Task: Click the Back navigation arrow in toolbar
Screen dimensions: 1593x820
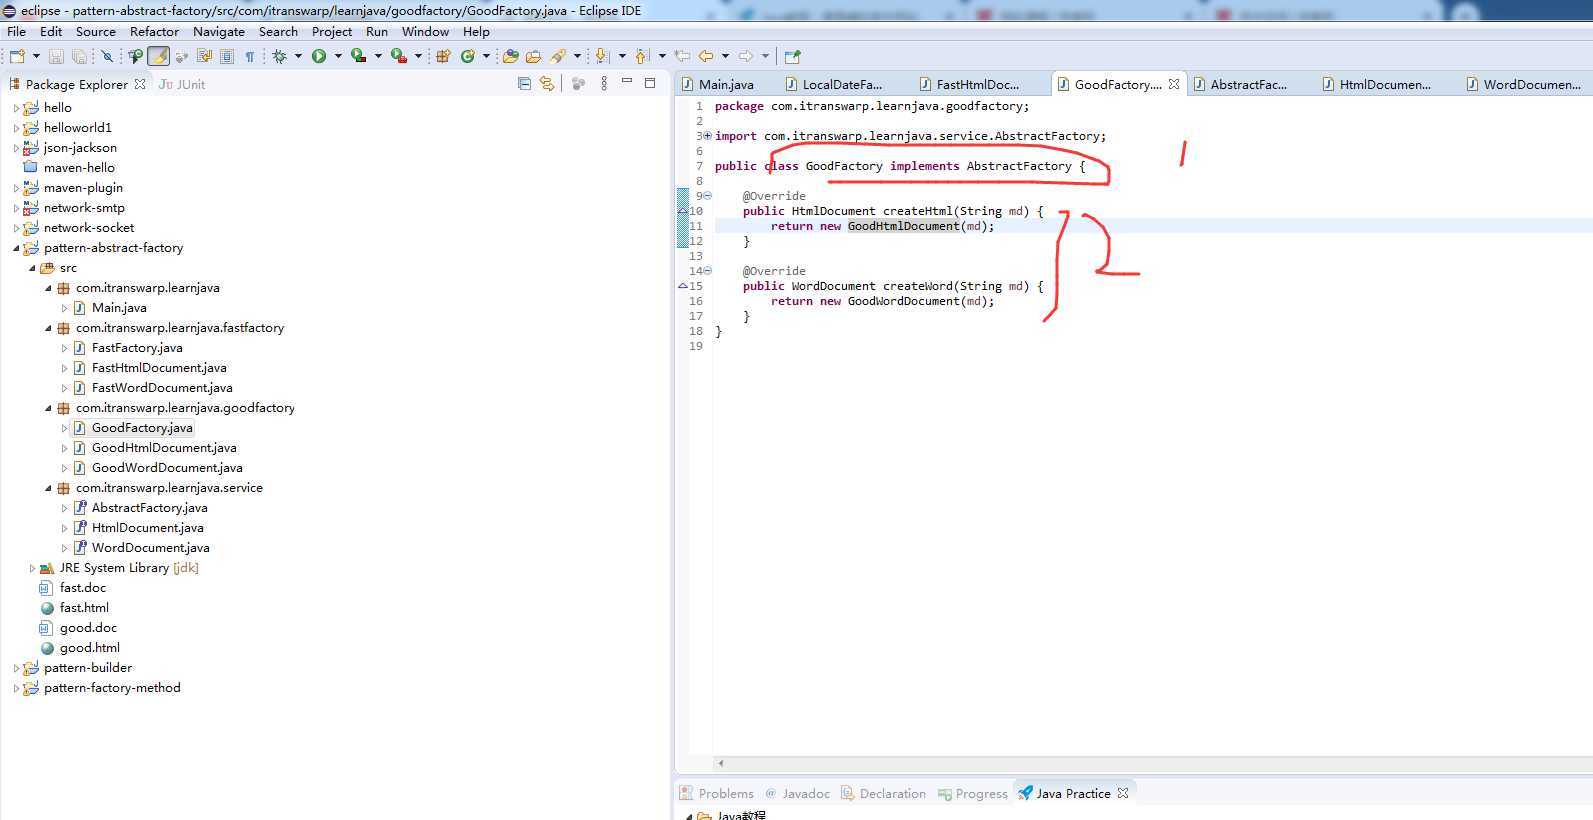Action: [x=706, y=56]
